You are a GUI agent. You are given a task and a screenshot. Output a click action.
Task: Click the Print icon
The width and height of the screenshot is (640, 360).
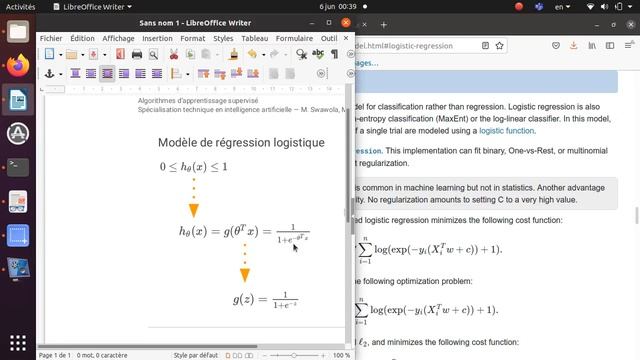[137, 54]
